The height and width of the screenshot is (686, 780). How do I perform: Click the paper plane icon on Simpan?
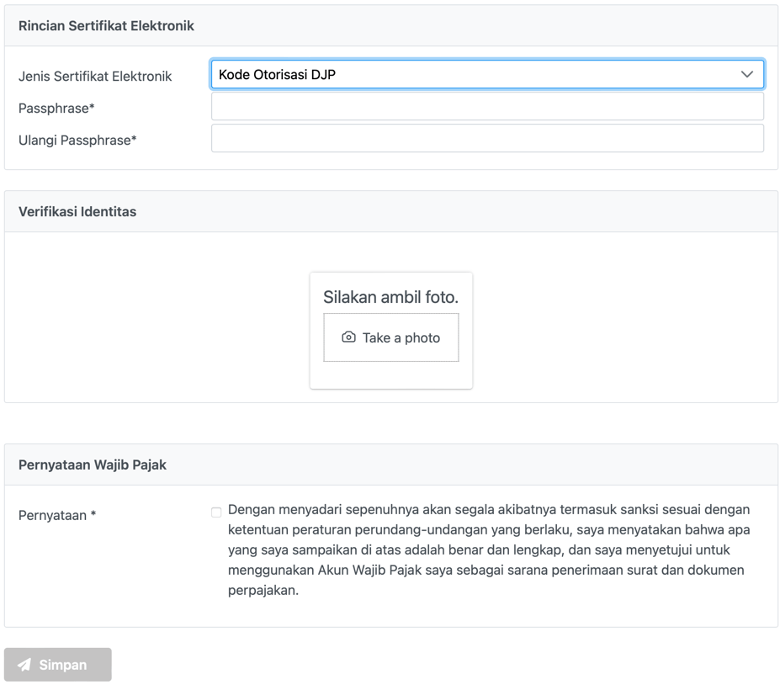[x=25, y=665]
